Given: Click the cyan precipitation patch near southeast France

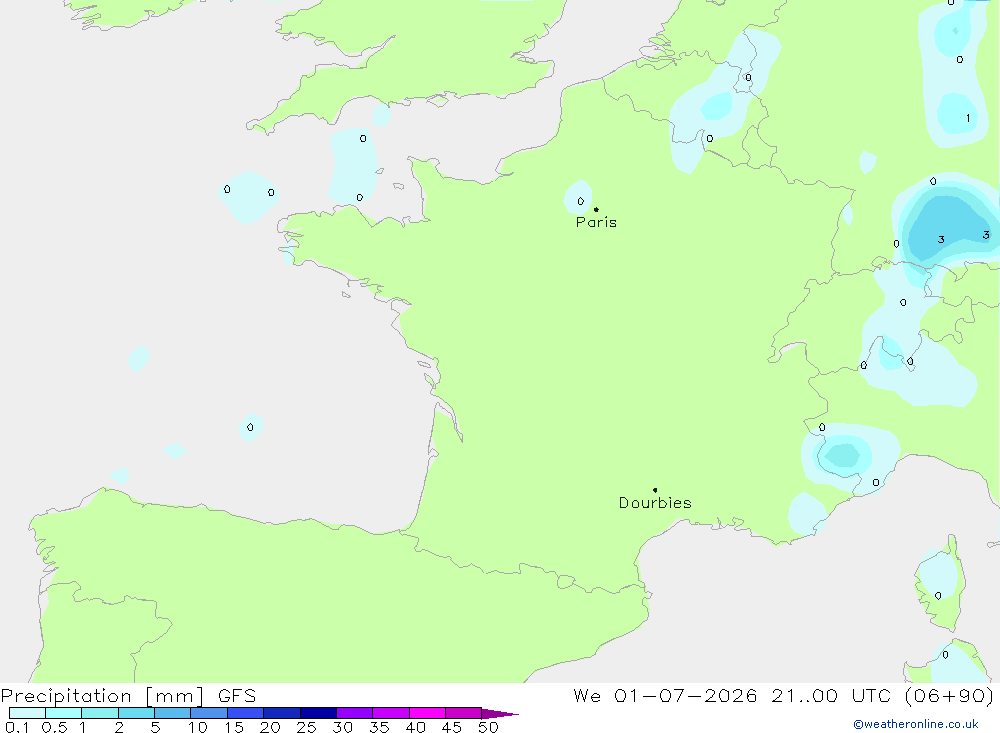Looking at the screenshot, I should click(843, 455).
